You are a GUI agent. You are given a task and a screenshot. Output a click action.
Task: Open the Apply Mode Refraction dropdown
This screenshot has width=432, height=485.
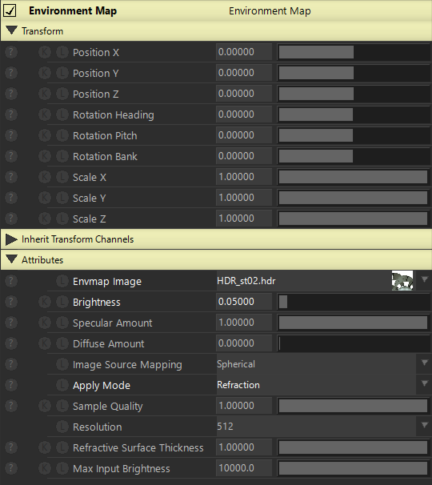(323, 385)
